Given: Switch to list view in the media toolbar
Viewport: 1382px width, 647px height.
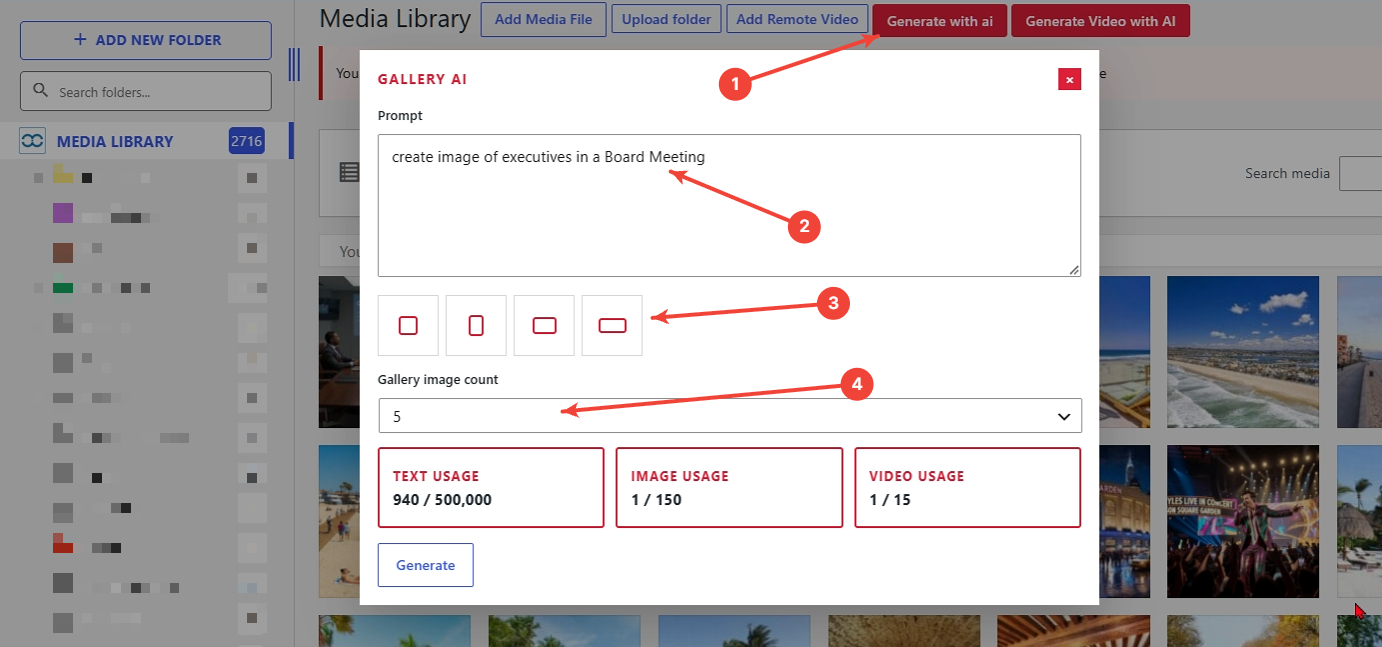Looking at the screenshot, I should click(349, 173).
